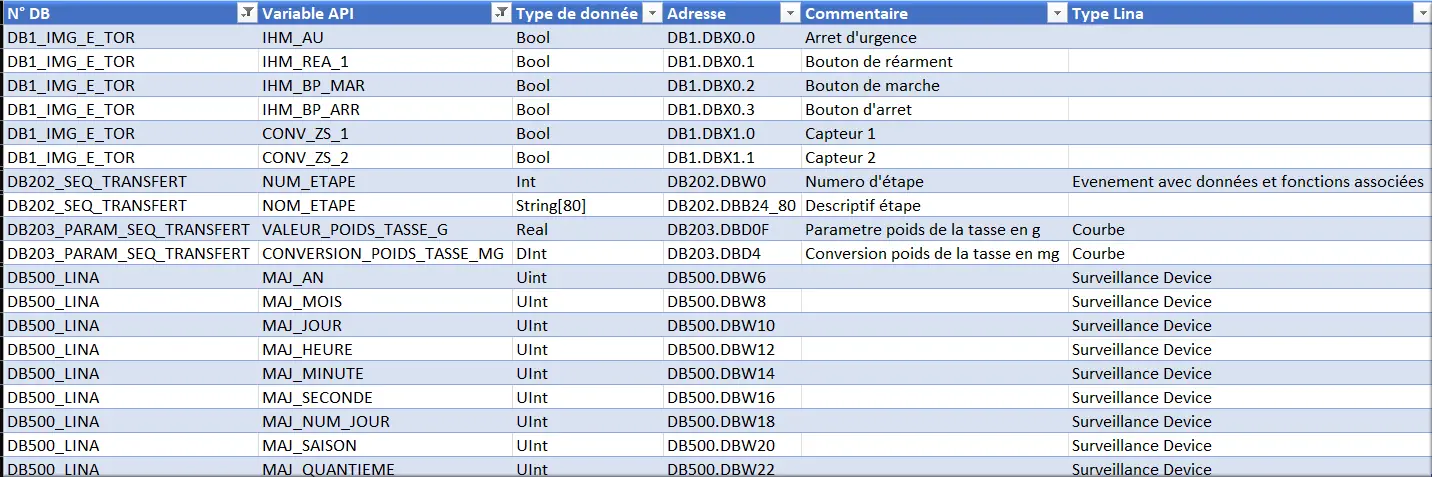Screen dimensions: 1432x477
Task: Select the Bouton de marche comment cell
Action: (934, 85)
